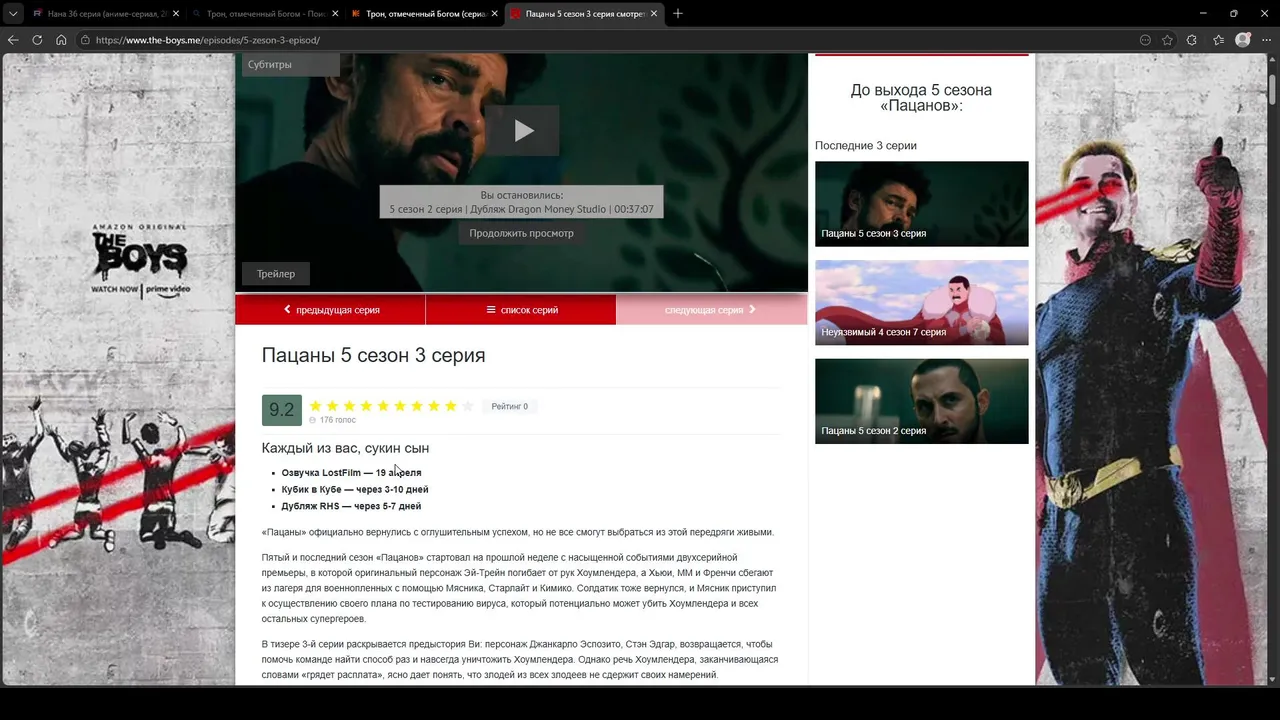Go to 'предыдущая серия' previous episode

331,310
